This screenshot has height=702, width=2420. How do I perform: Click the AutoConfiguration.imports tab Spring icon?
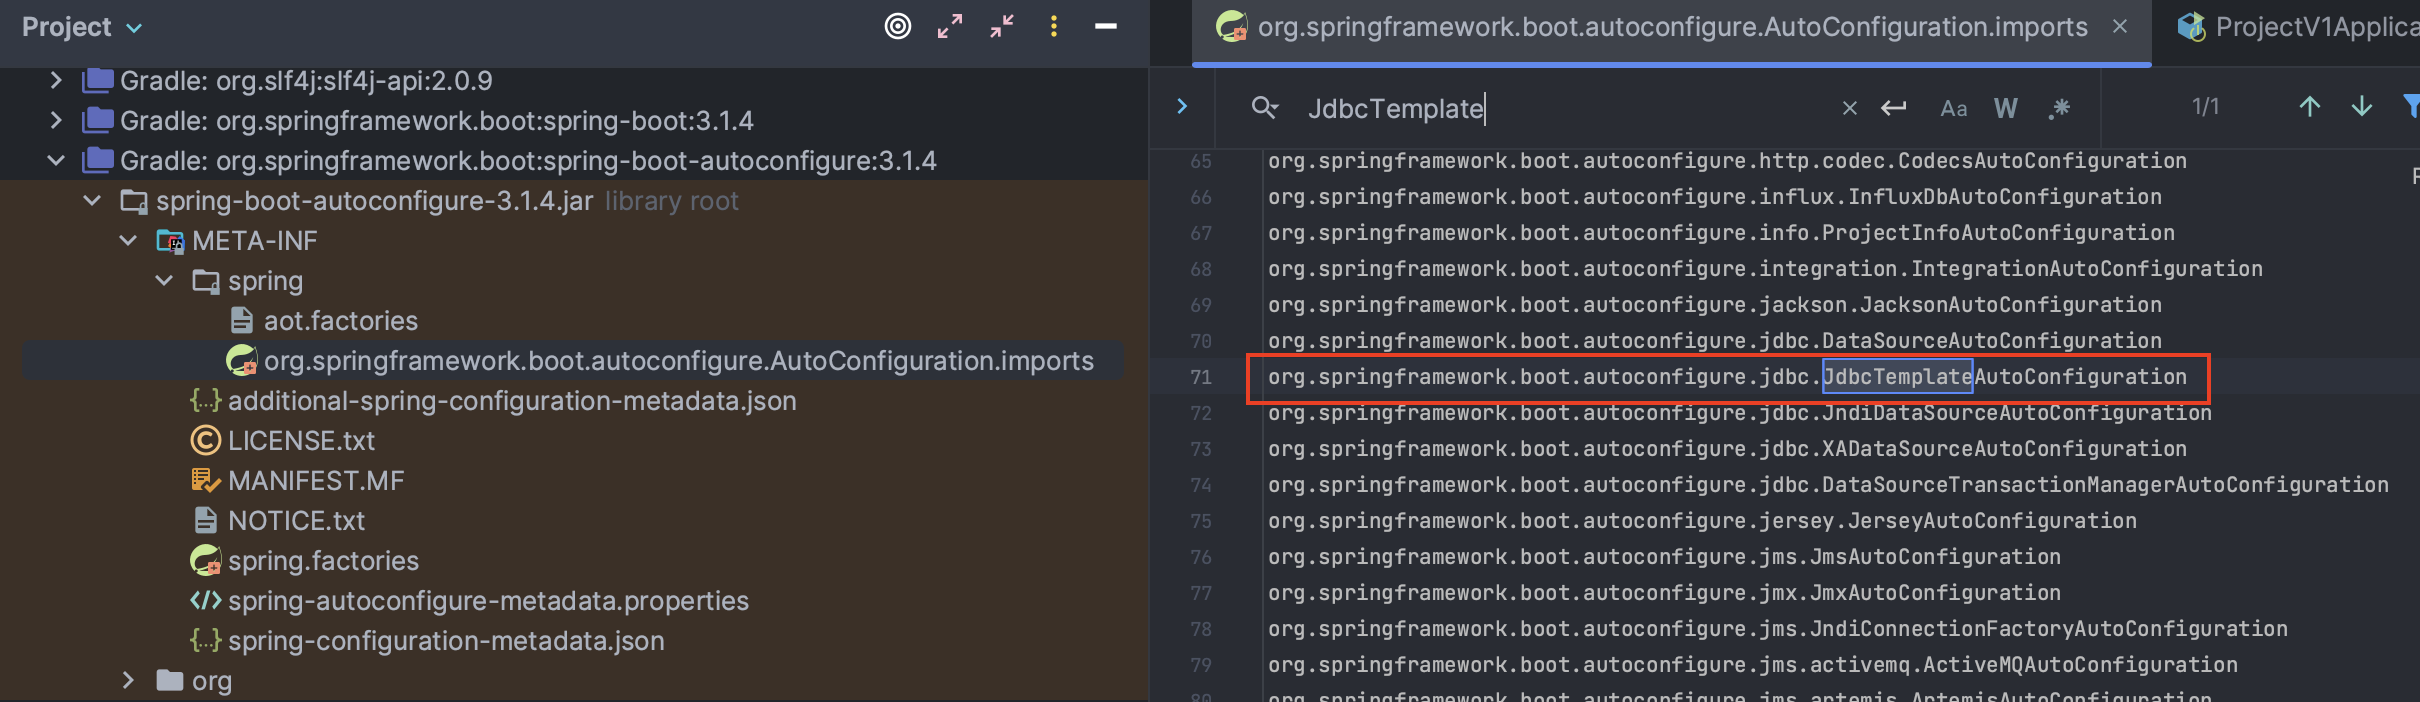[1232, 27]
